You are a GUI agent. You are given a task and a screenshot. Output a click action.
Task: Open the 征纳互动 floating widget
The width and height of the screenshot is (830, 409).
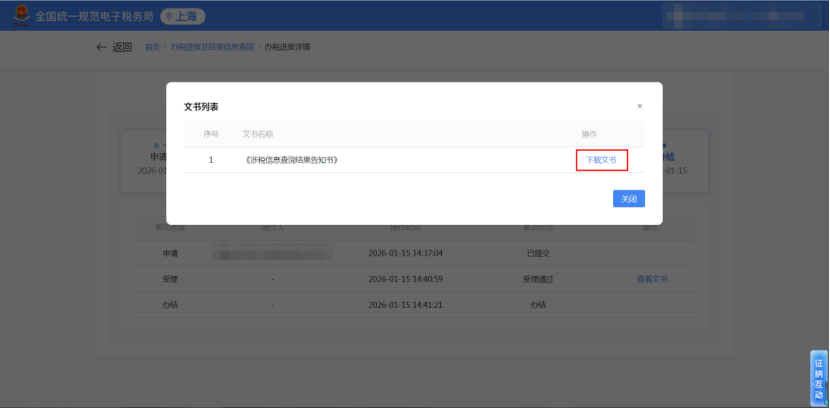click(818, 378)
